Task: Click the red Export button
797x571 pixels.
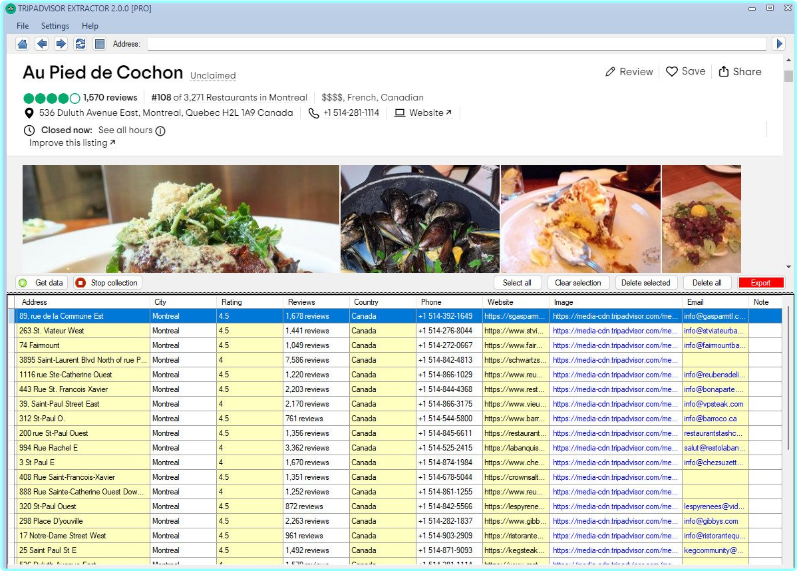Action: pos(760,283)
